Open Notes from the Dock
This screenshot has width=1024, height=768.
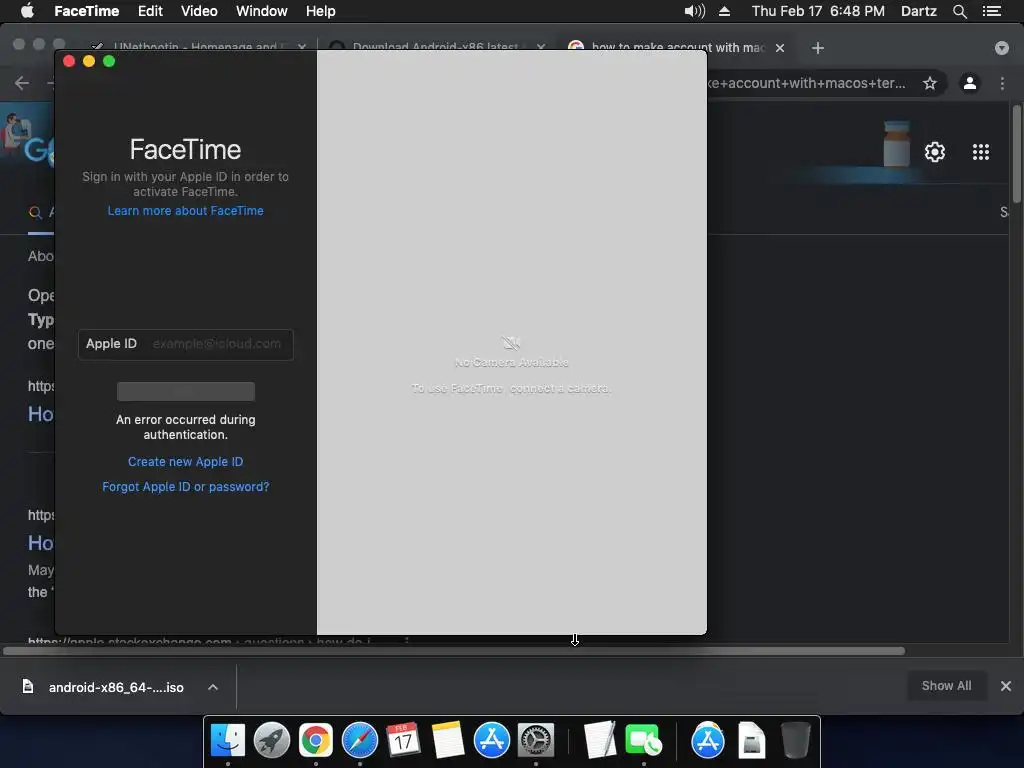(x=447, y=741)
